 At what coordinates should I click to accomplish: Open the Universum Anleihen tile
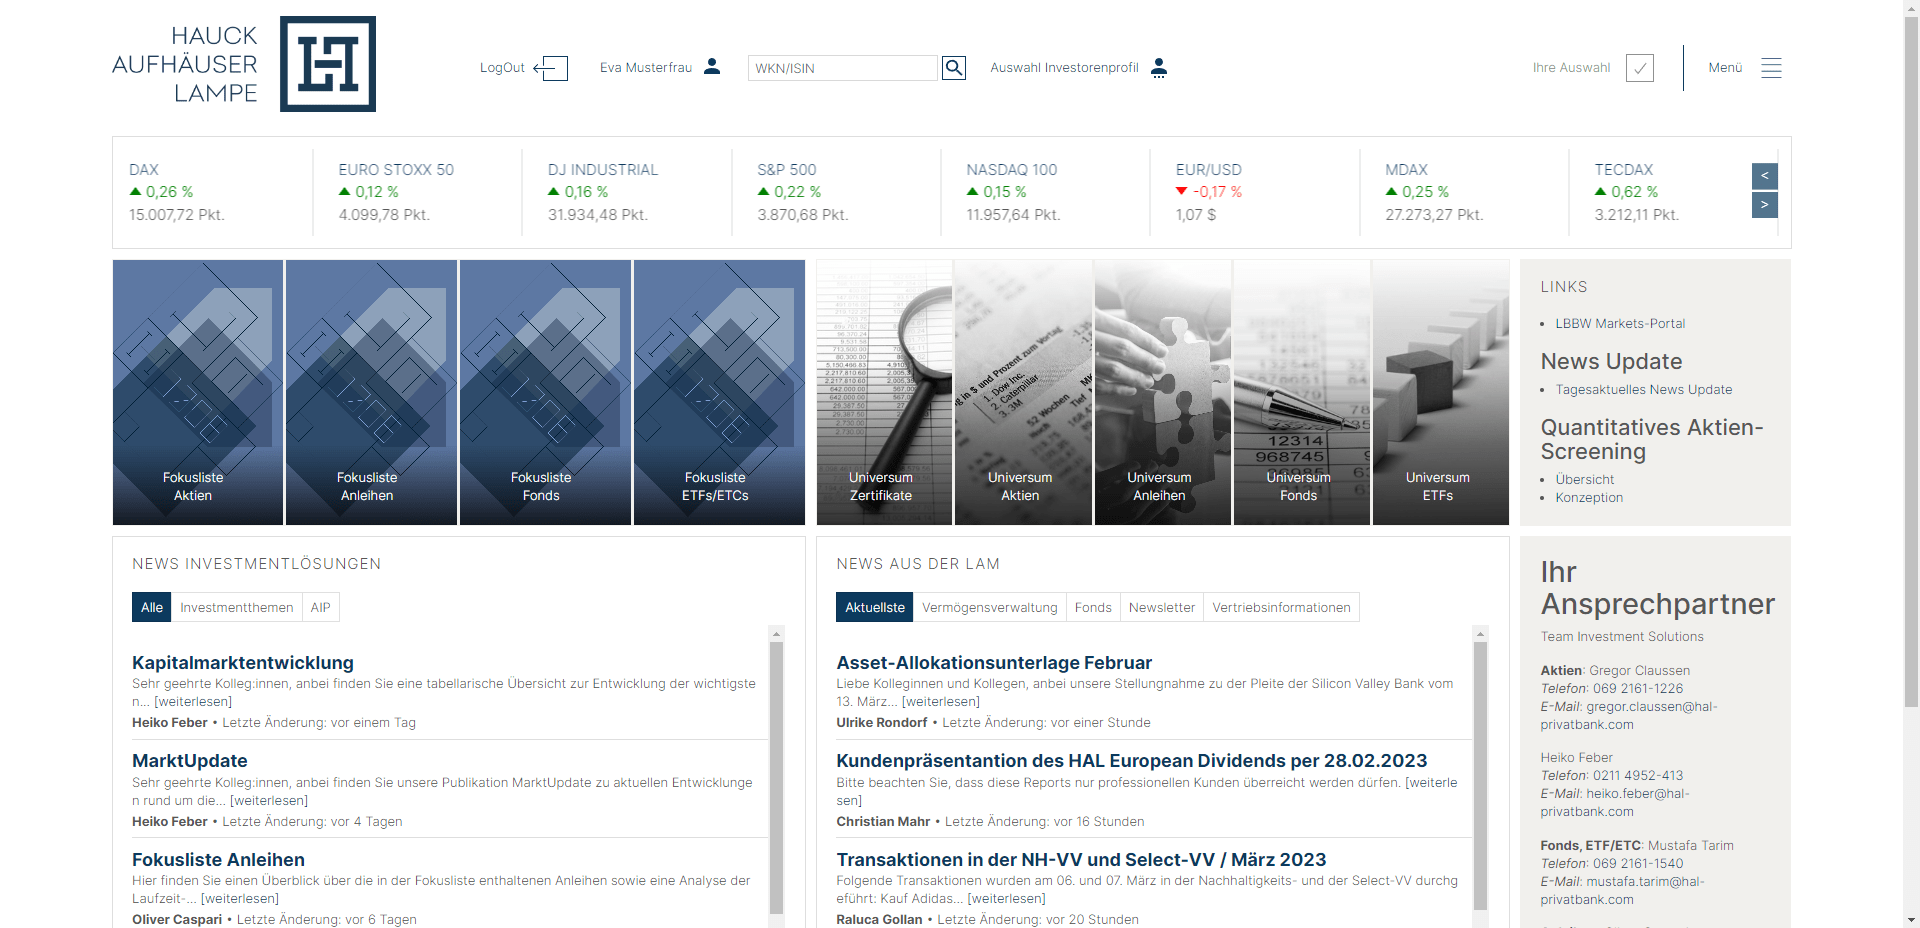click(x=1162, y=392)
